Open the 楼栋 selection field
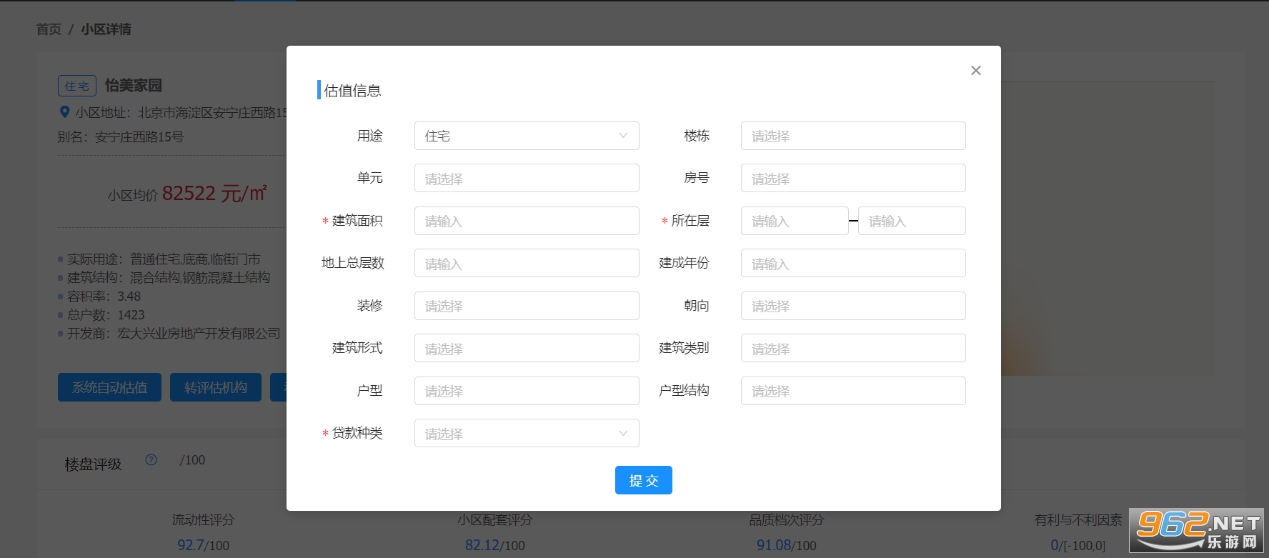Viewport: 1269px width, 558px height. 853,136
